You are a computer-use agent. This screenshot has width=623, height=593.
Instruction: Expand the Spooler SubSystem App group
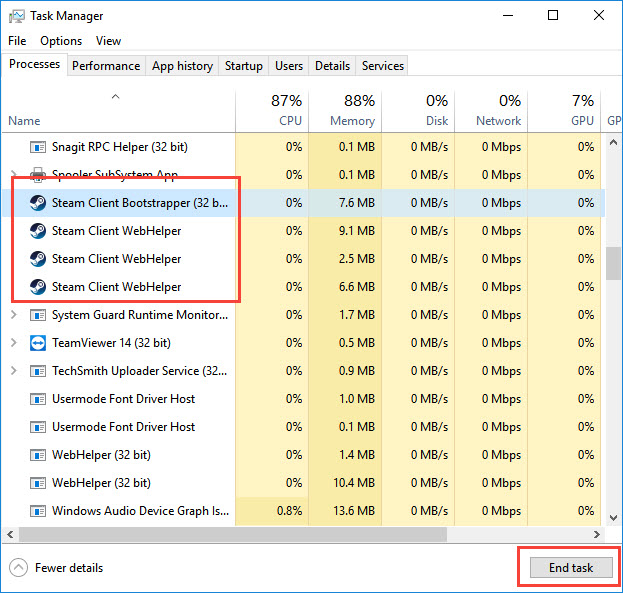point(14,174)
